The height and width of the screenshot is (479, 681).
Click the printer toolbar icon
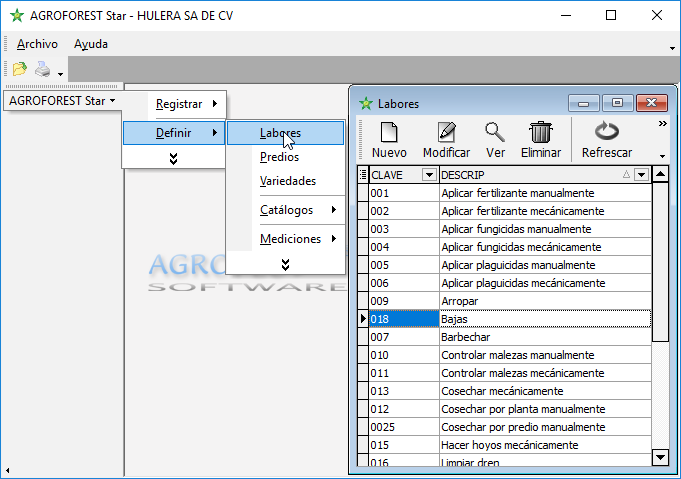(x=43, y=69)
